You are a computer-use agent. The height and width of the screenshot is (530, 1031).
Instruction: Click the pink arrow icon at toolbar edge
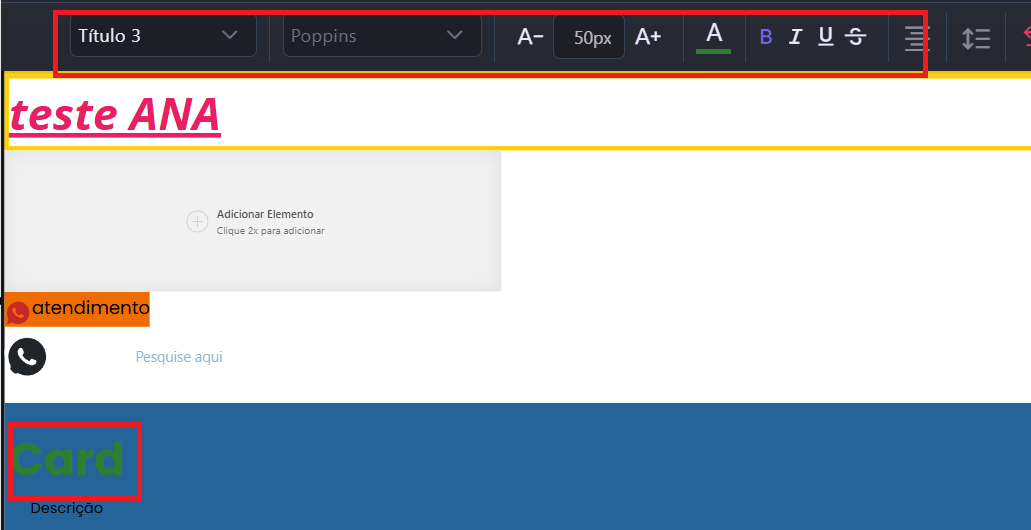point(1025,36)
